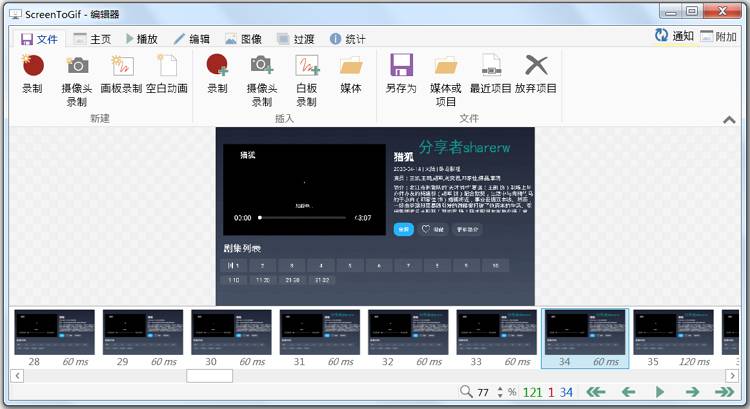Open the Notifications panel
750x409 pixels.
pyautogui.click(x=673, y=36)
